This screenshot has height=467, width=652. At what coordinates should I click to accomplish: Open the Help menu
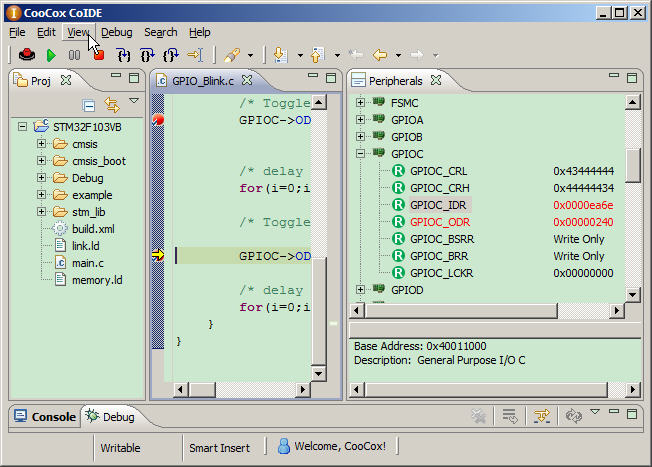pos(200,32)
